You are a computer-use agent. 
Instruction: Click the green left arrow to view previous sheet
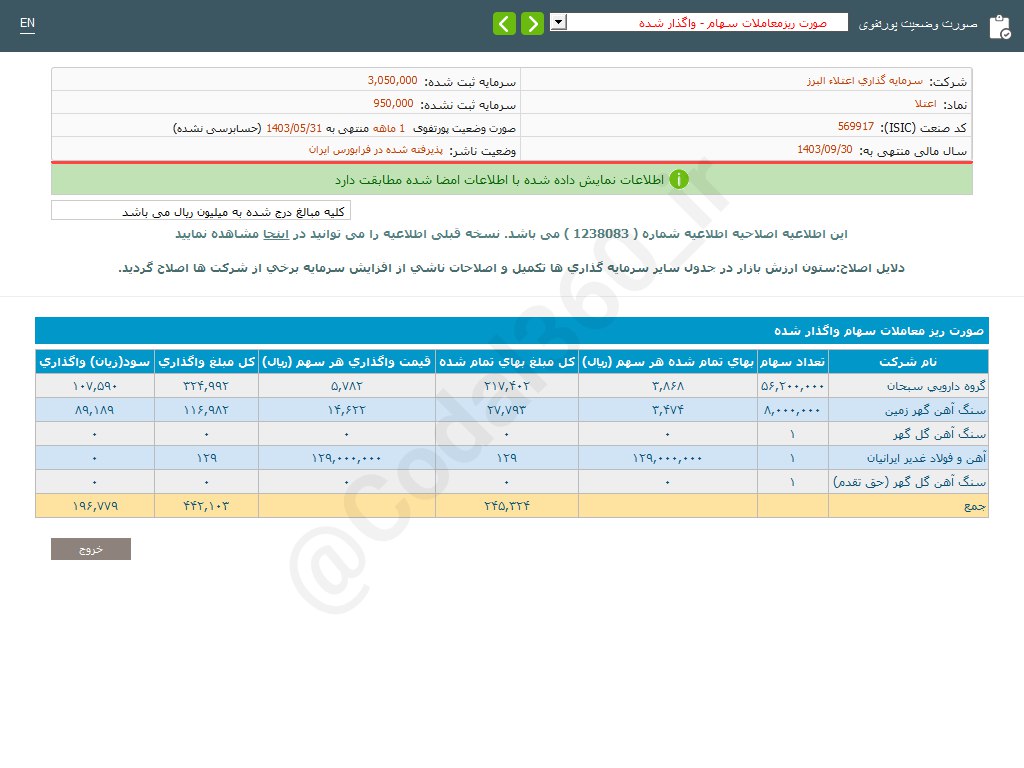click(x=505, y=23)
